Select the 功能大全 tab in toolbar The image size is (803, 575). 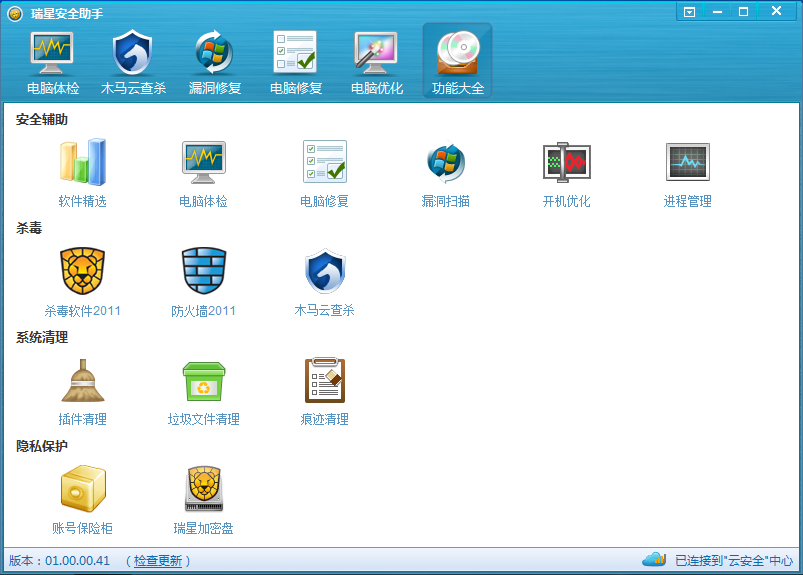tap(457, 62)
